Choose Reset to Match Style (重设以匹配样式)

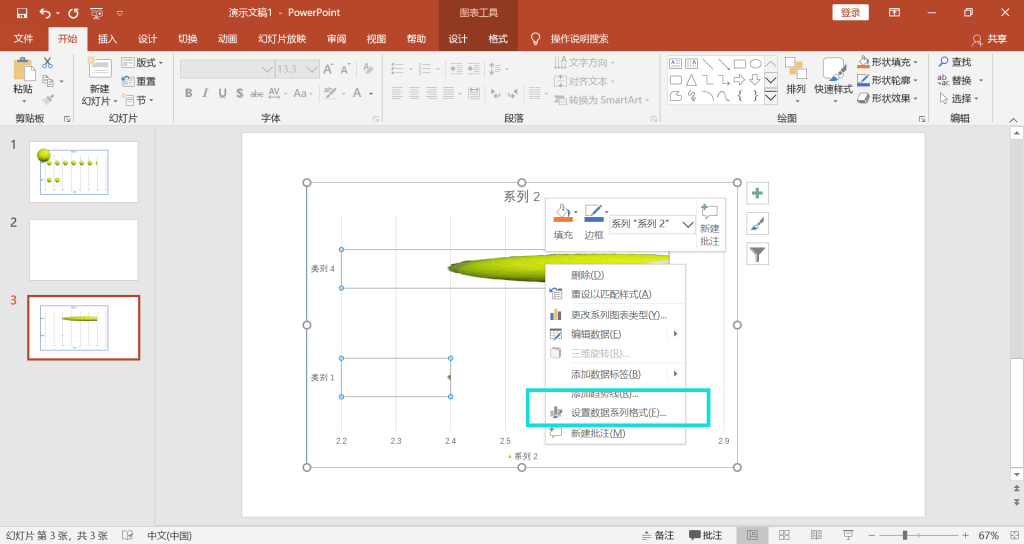click(x=615, y=295)
